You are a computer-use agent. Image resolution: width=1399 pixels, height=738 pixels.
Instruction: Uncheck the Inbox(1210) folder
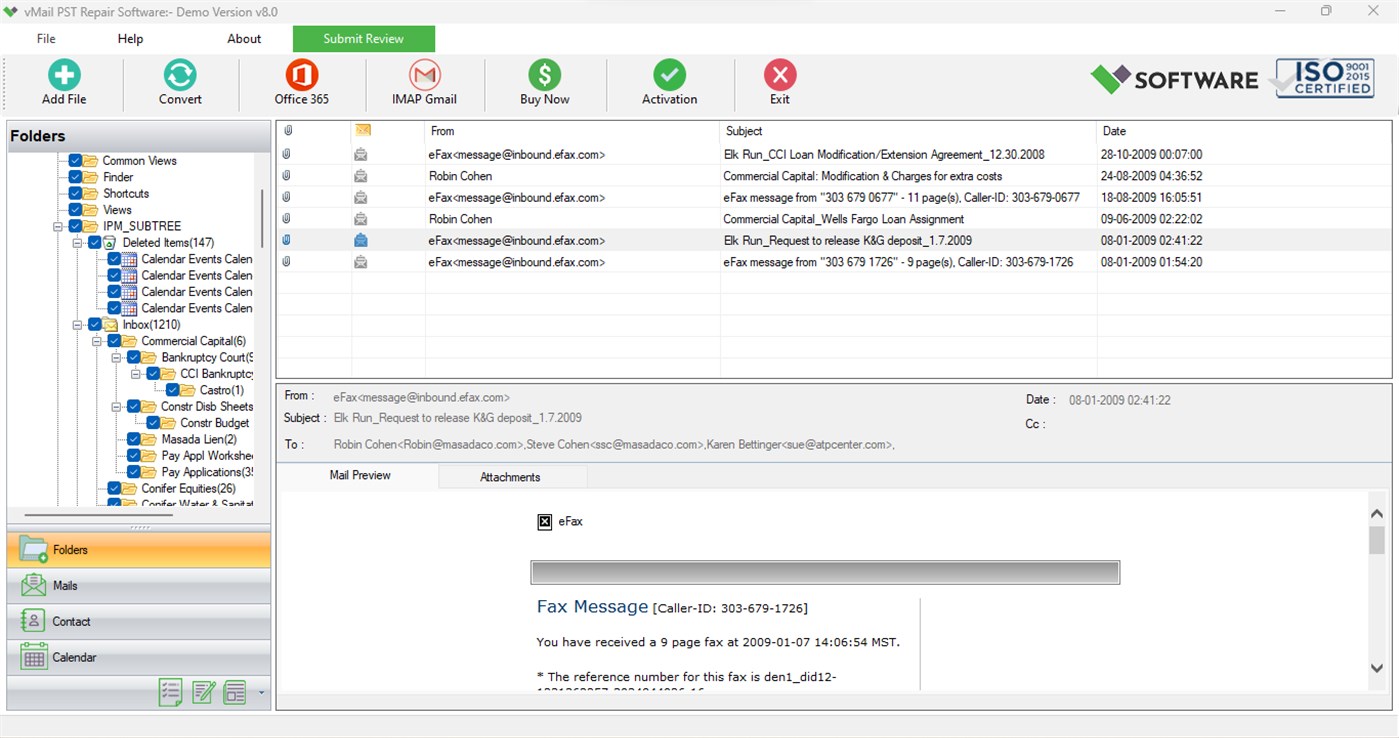point(93,324)
